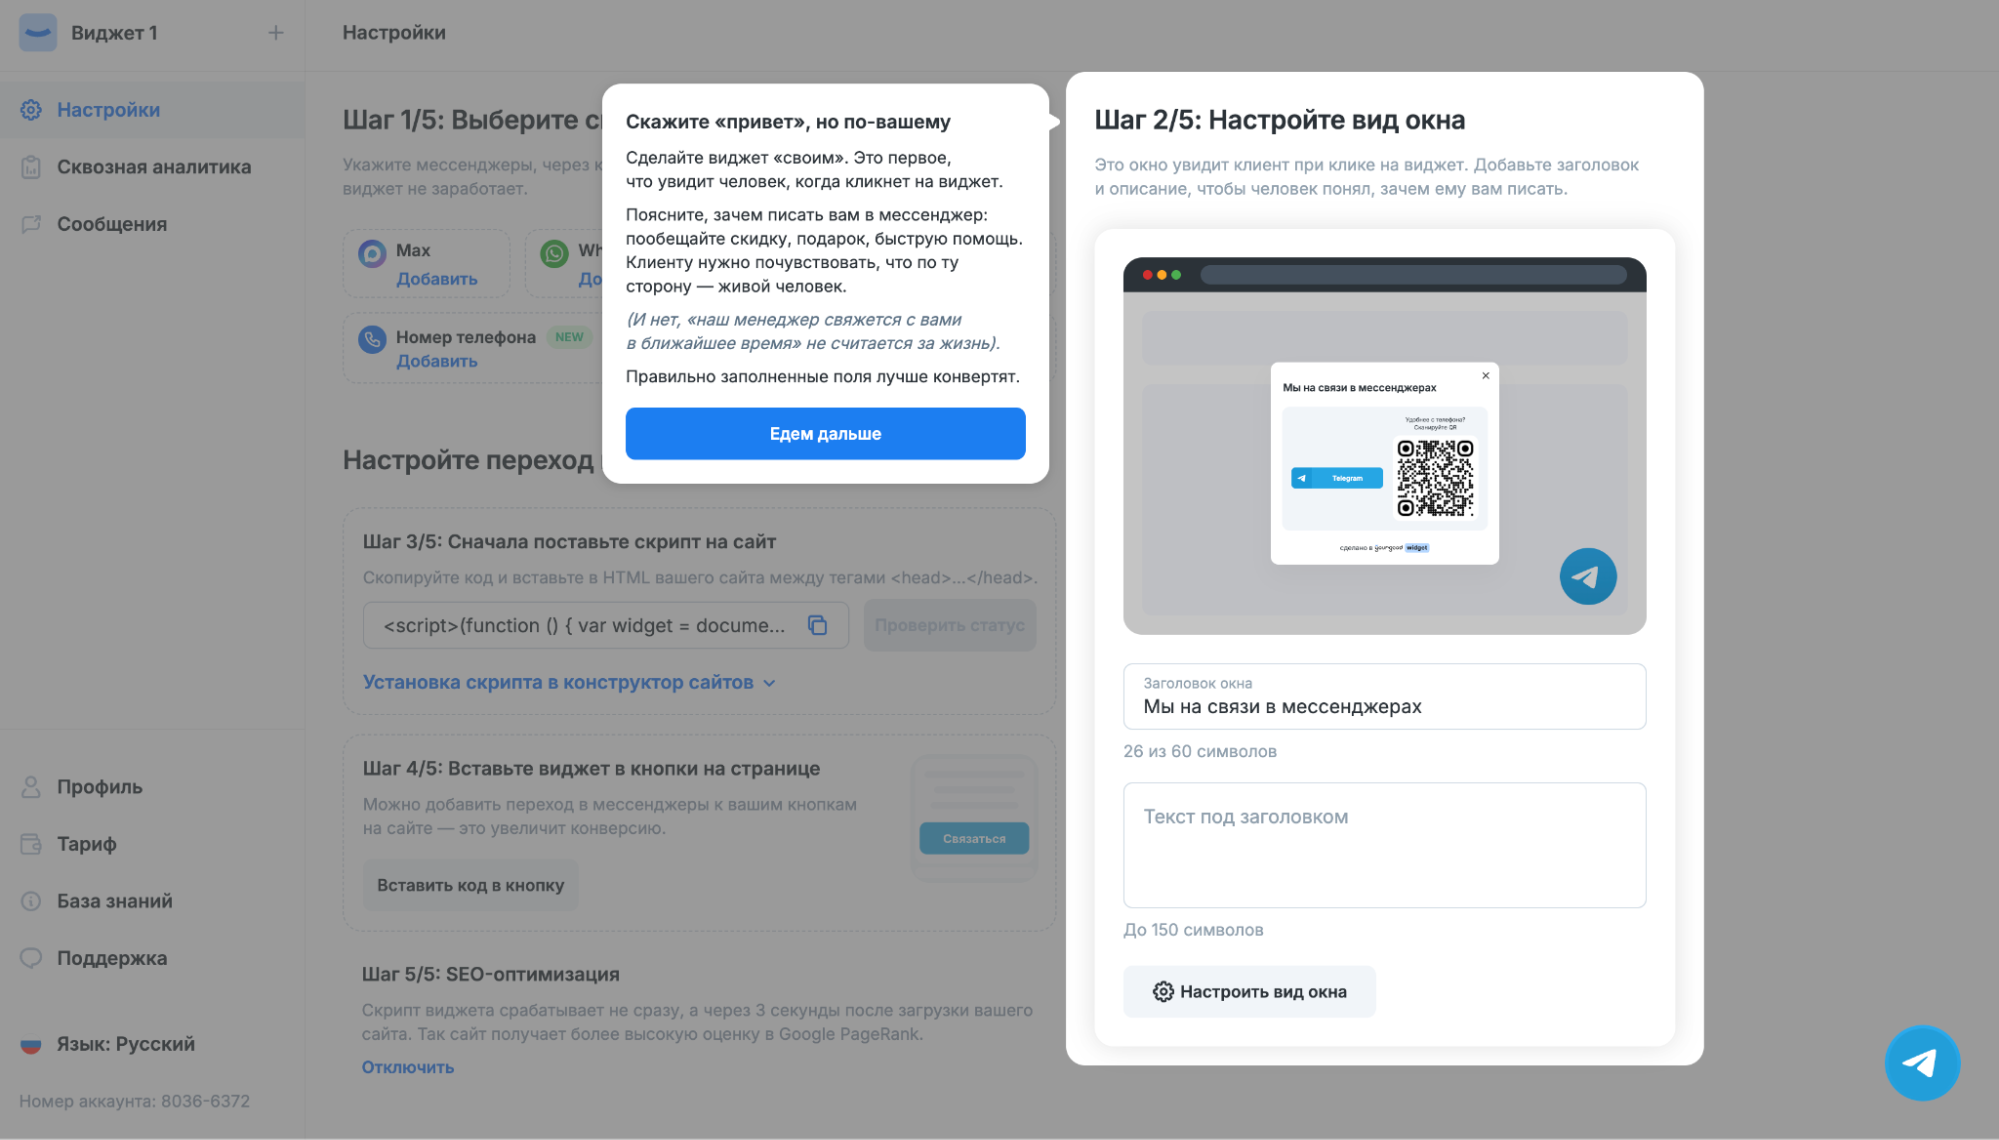
Task: Click the phone number icon
Action: [372, 340]
